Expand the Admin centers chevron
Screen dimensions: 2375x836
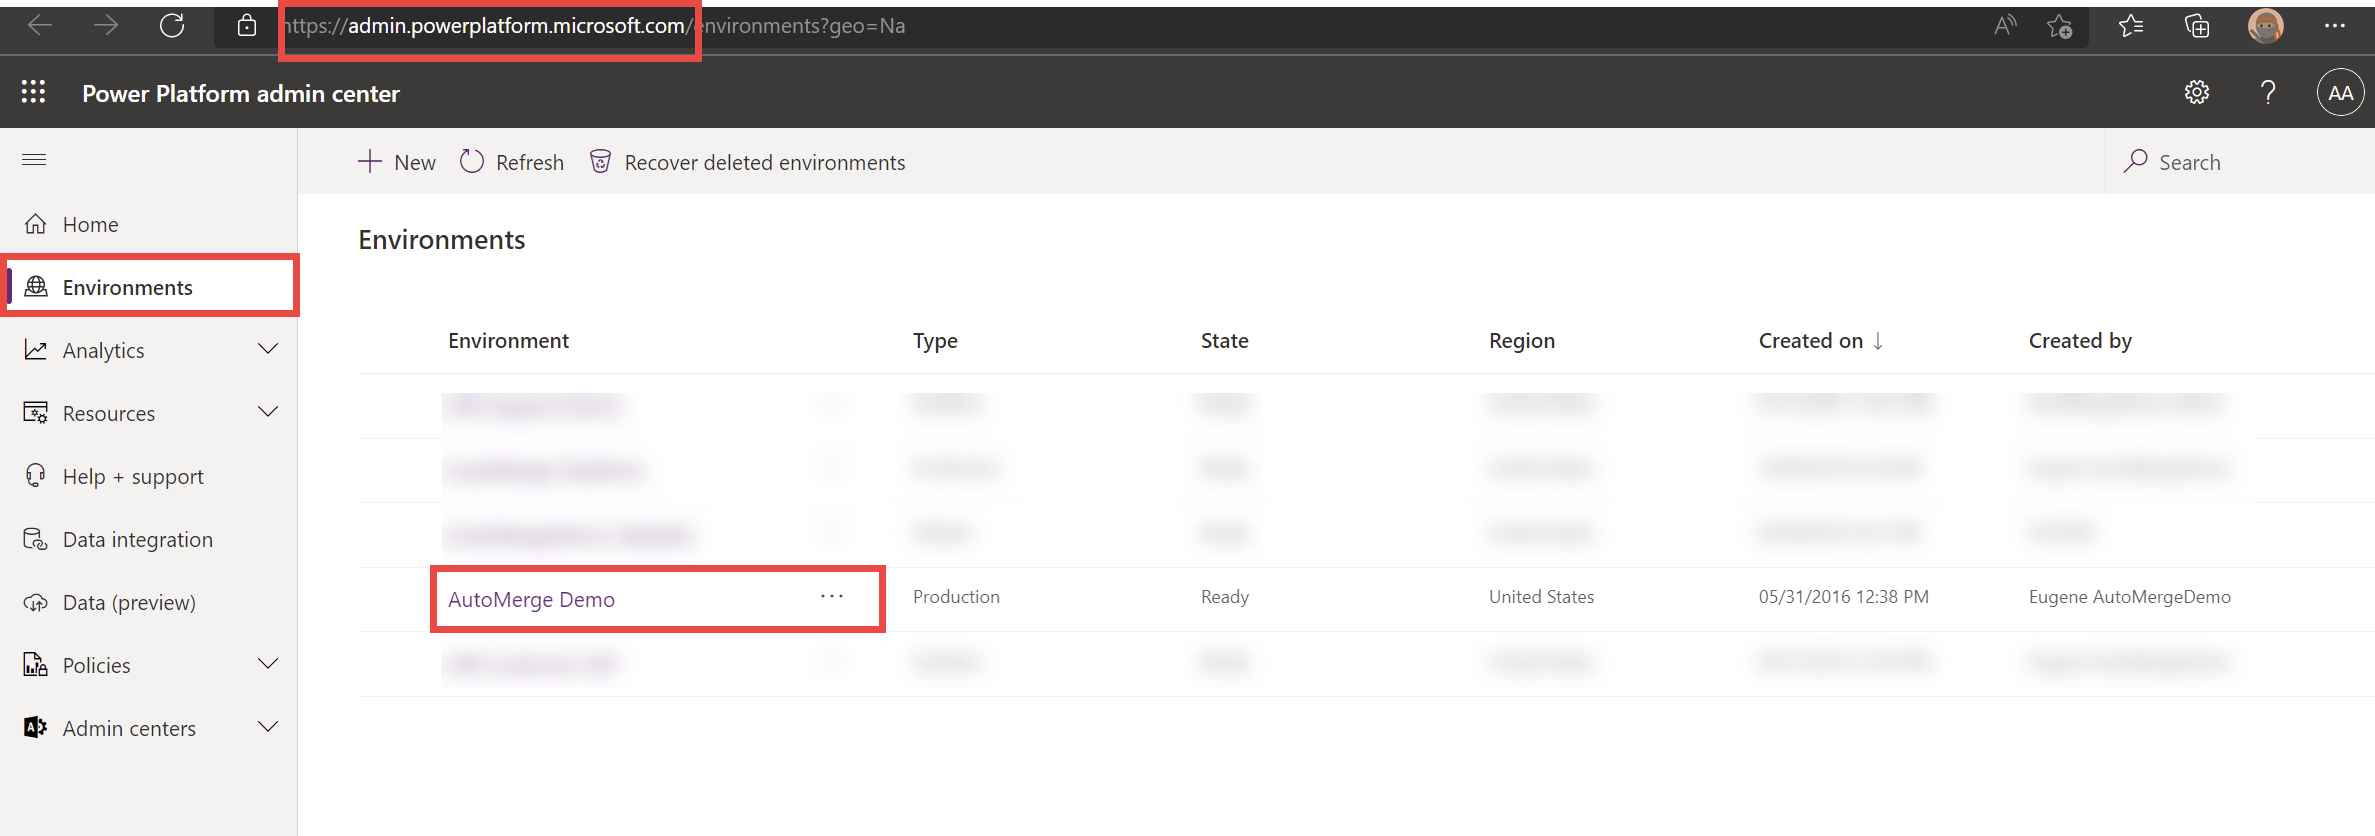268,727
